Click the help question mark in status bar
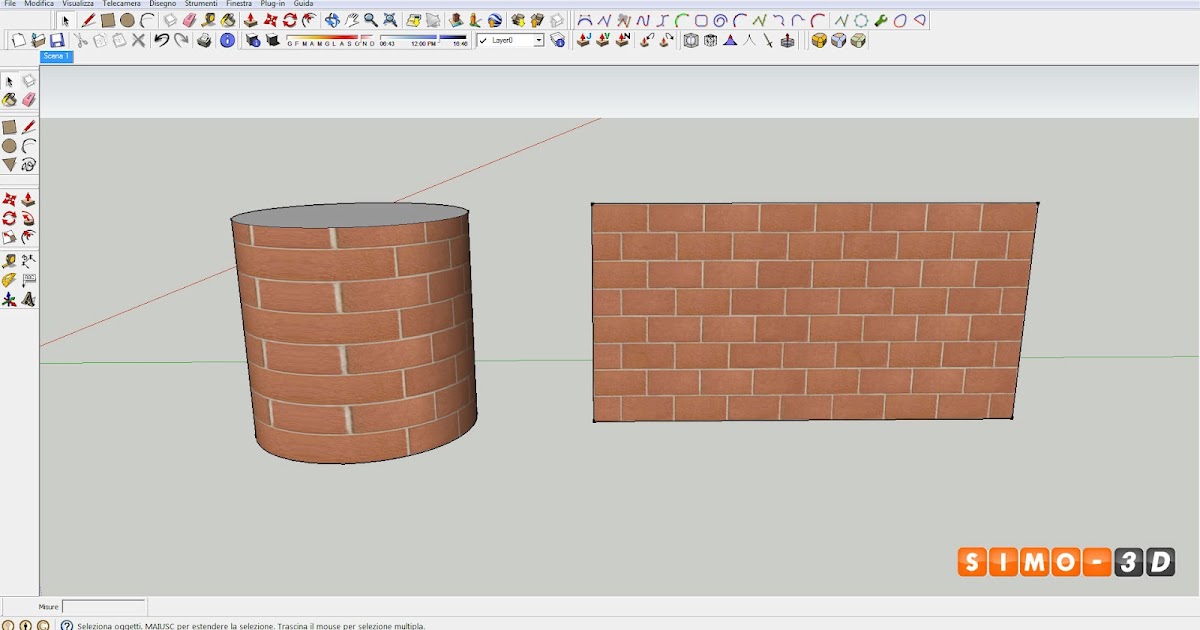This screenshot has height=630, width=1200. [x=66, y=626]
